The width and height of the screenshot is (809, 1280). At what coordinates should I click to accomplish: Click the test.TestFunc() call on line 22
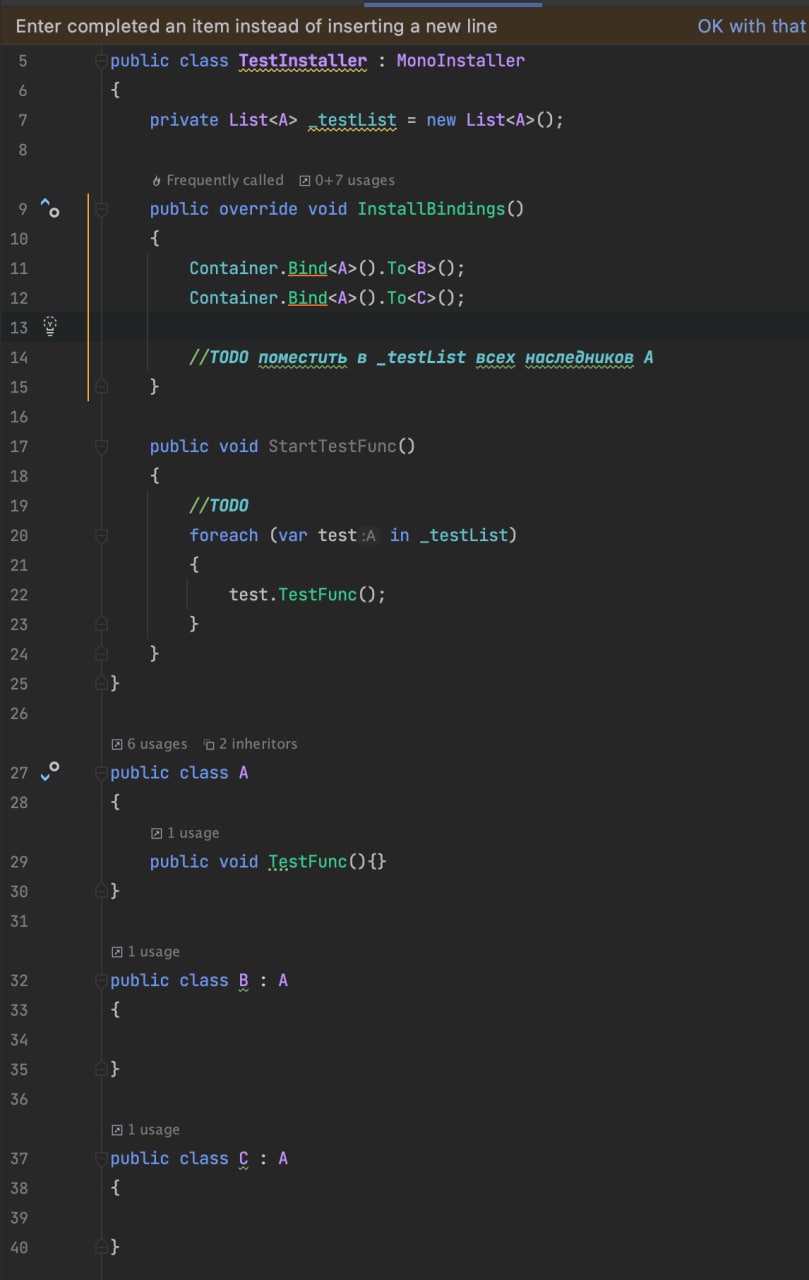click(x=308, y=594)
